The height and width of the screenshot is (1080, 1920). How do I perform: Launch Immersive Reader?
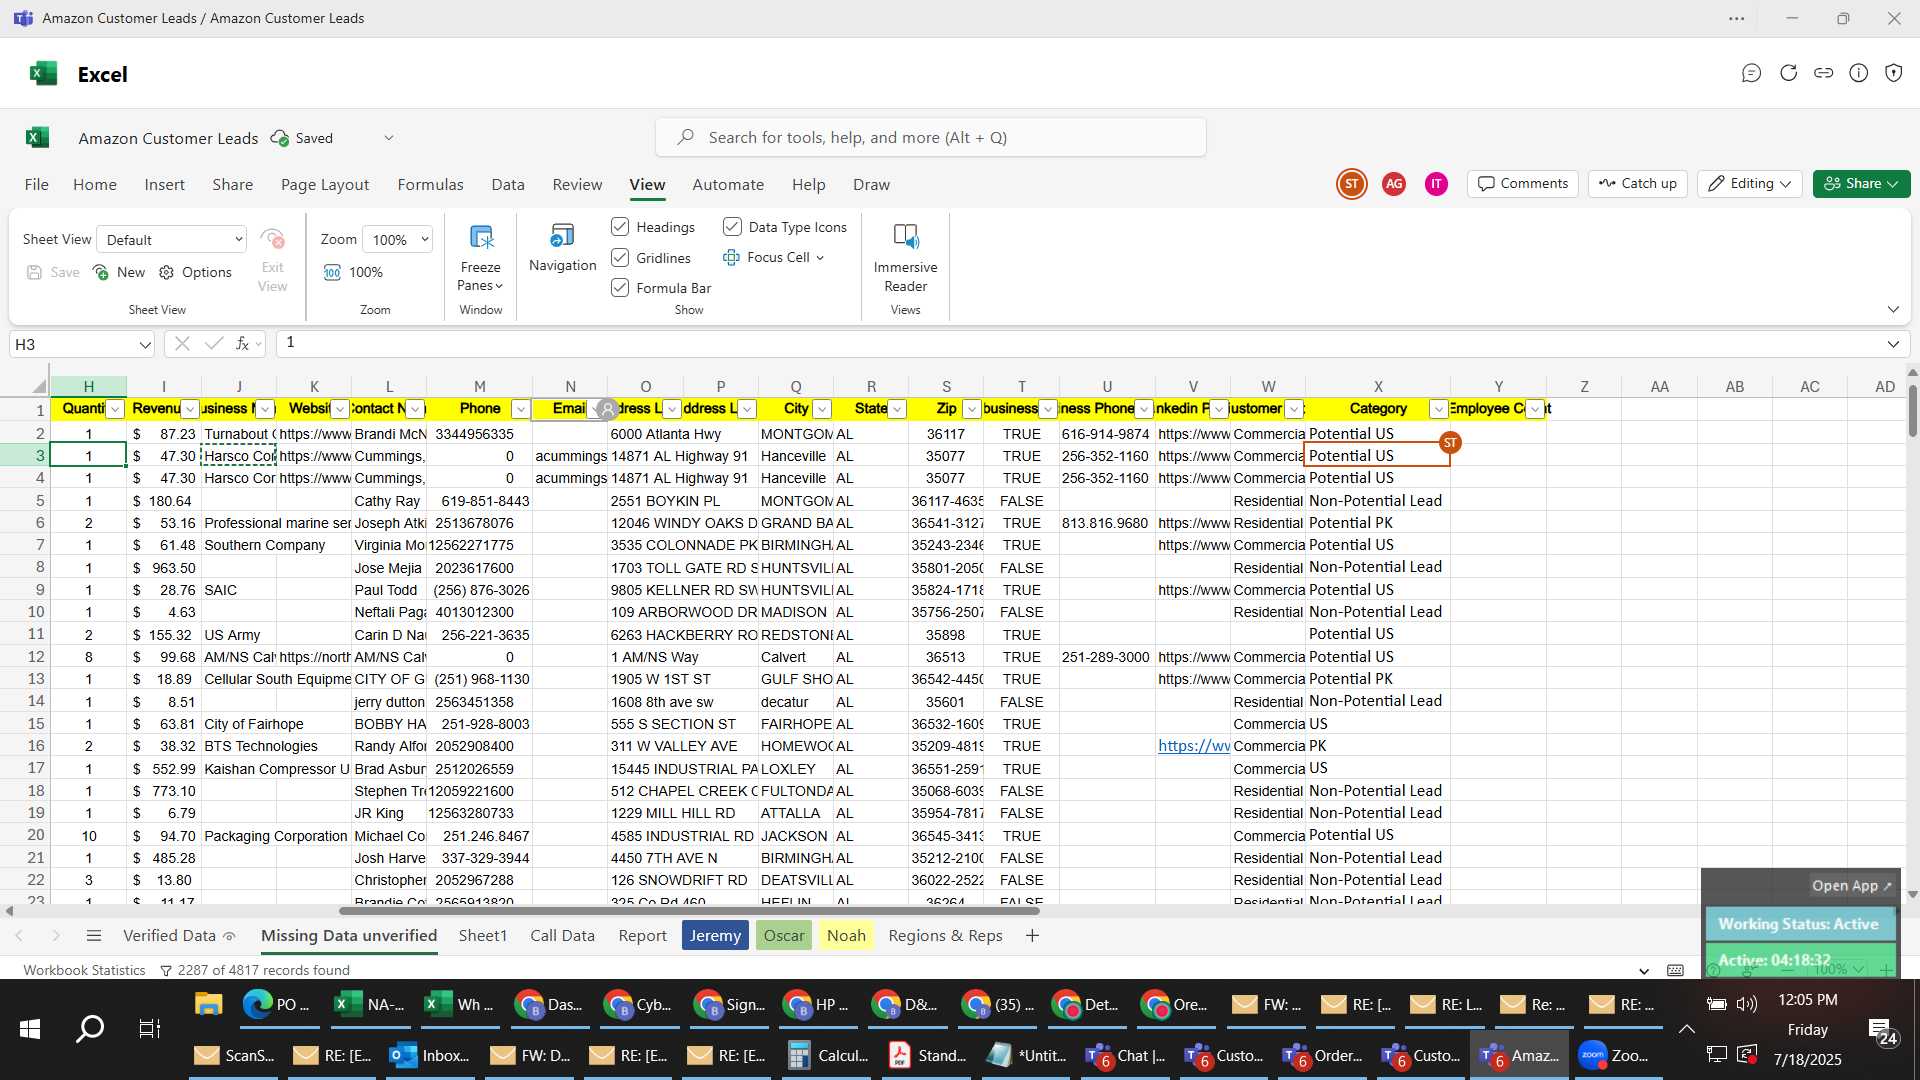pyautogui.click(x=905, y=237)
